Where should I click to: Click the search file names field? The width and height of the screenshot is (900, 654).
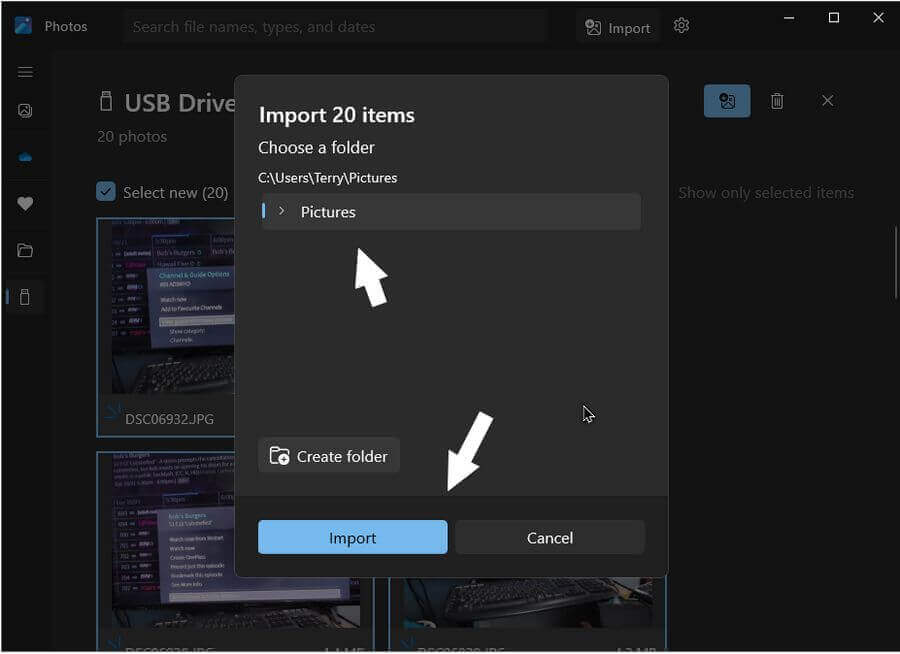[335, 27]
